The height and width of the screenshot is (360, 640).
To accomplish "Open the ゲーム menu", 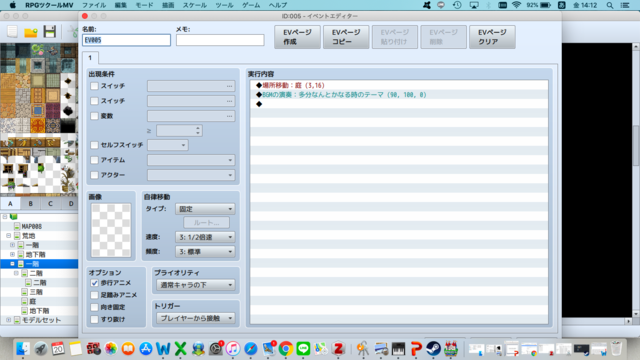I will 251,5.
